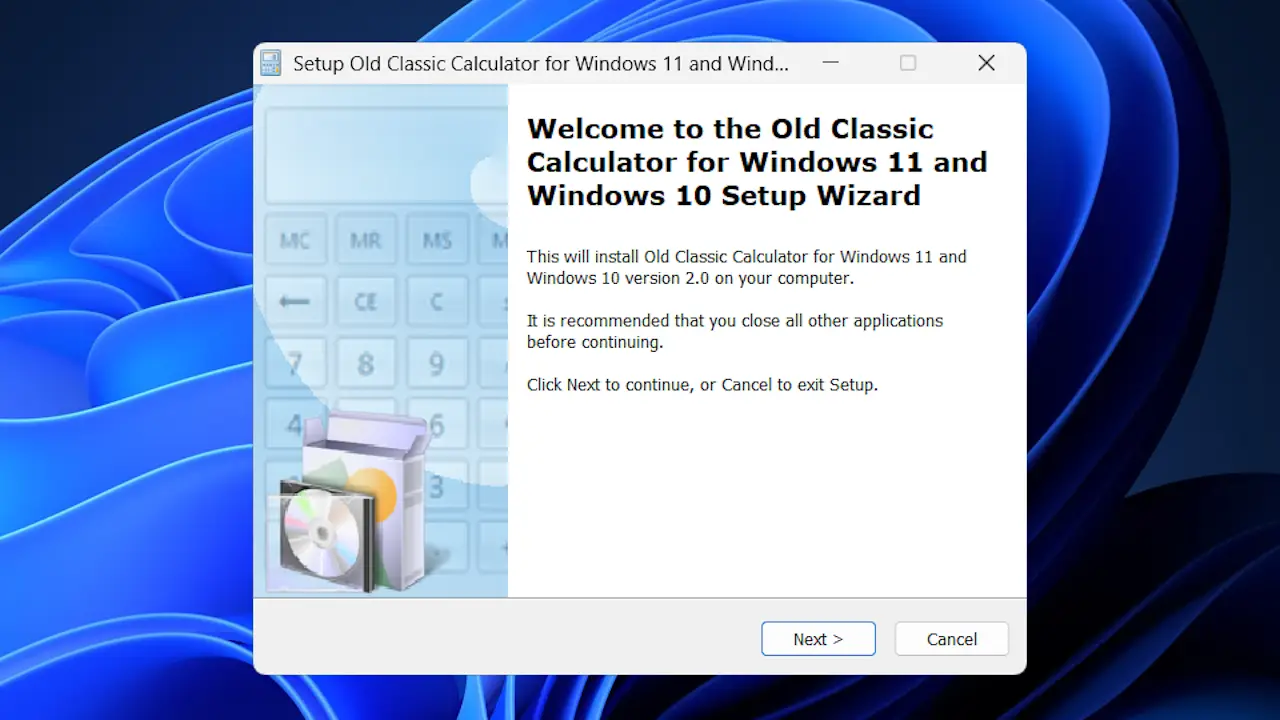Click the software box and disc image

point(350,500)
